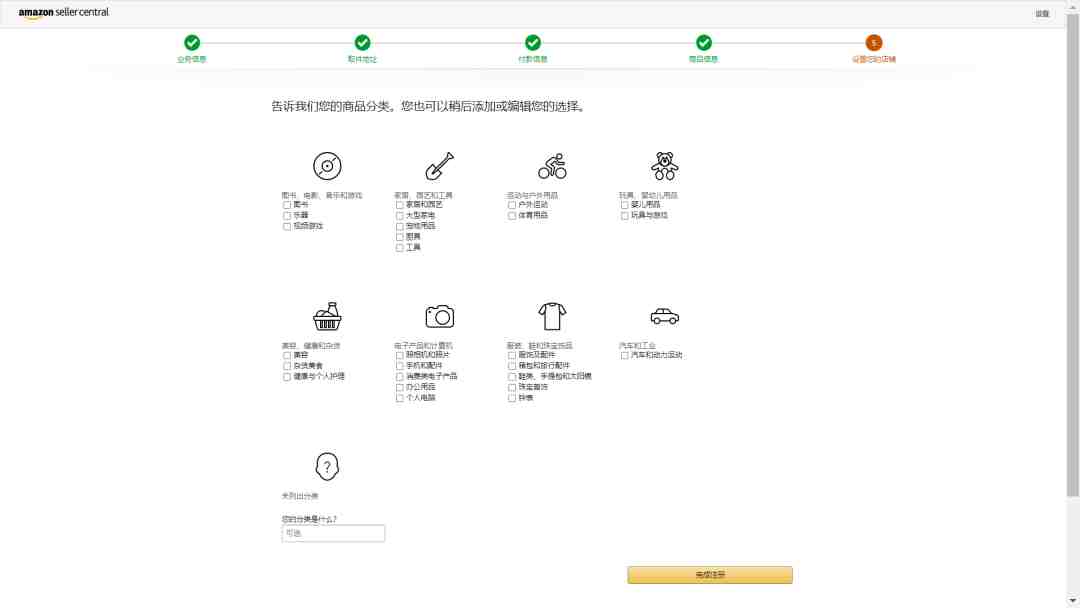Open the fourth completed step in progress bar
This screenshot has width=1080, height=608.
tap(703, 43)
